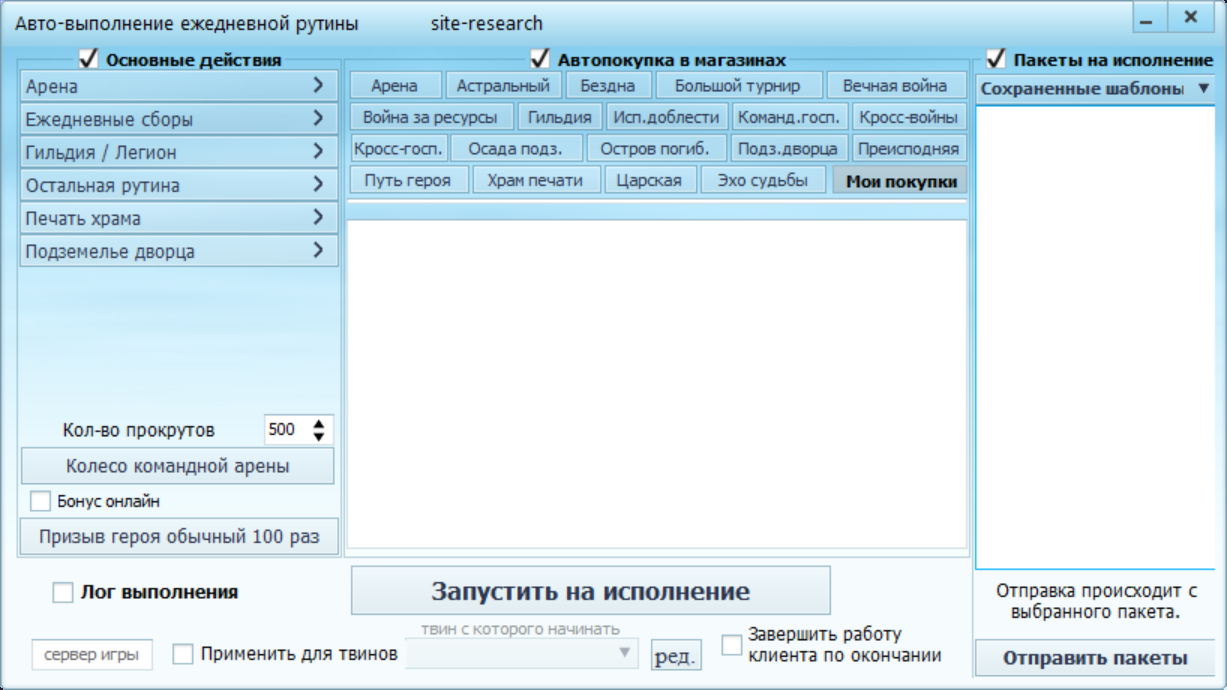Screen dimensions: 1227x690
Task: Check Завершить работу клиента по окончании
Action: tap(732, 644)
